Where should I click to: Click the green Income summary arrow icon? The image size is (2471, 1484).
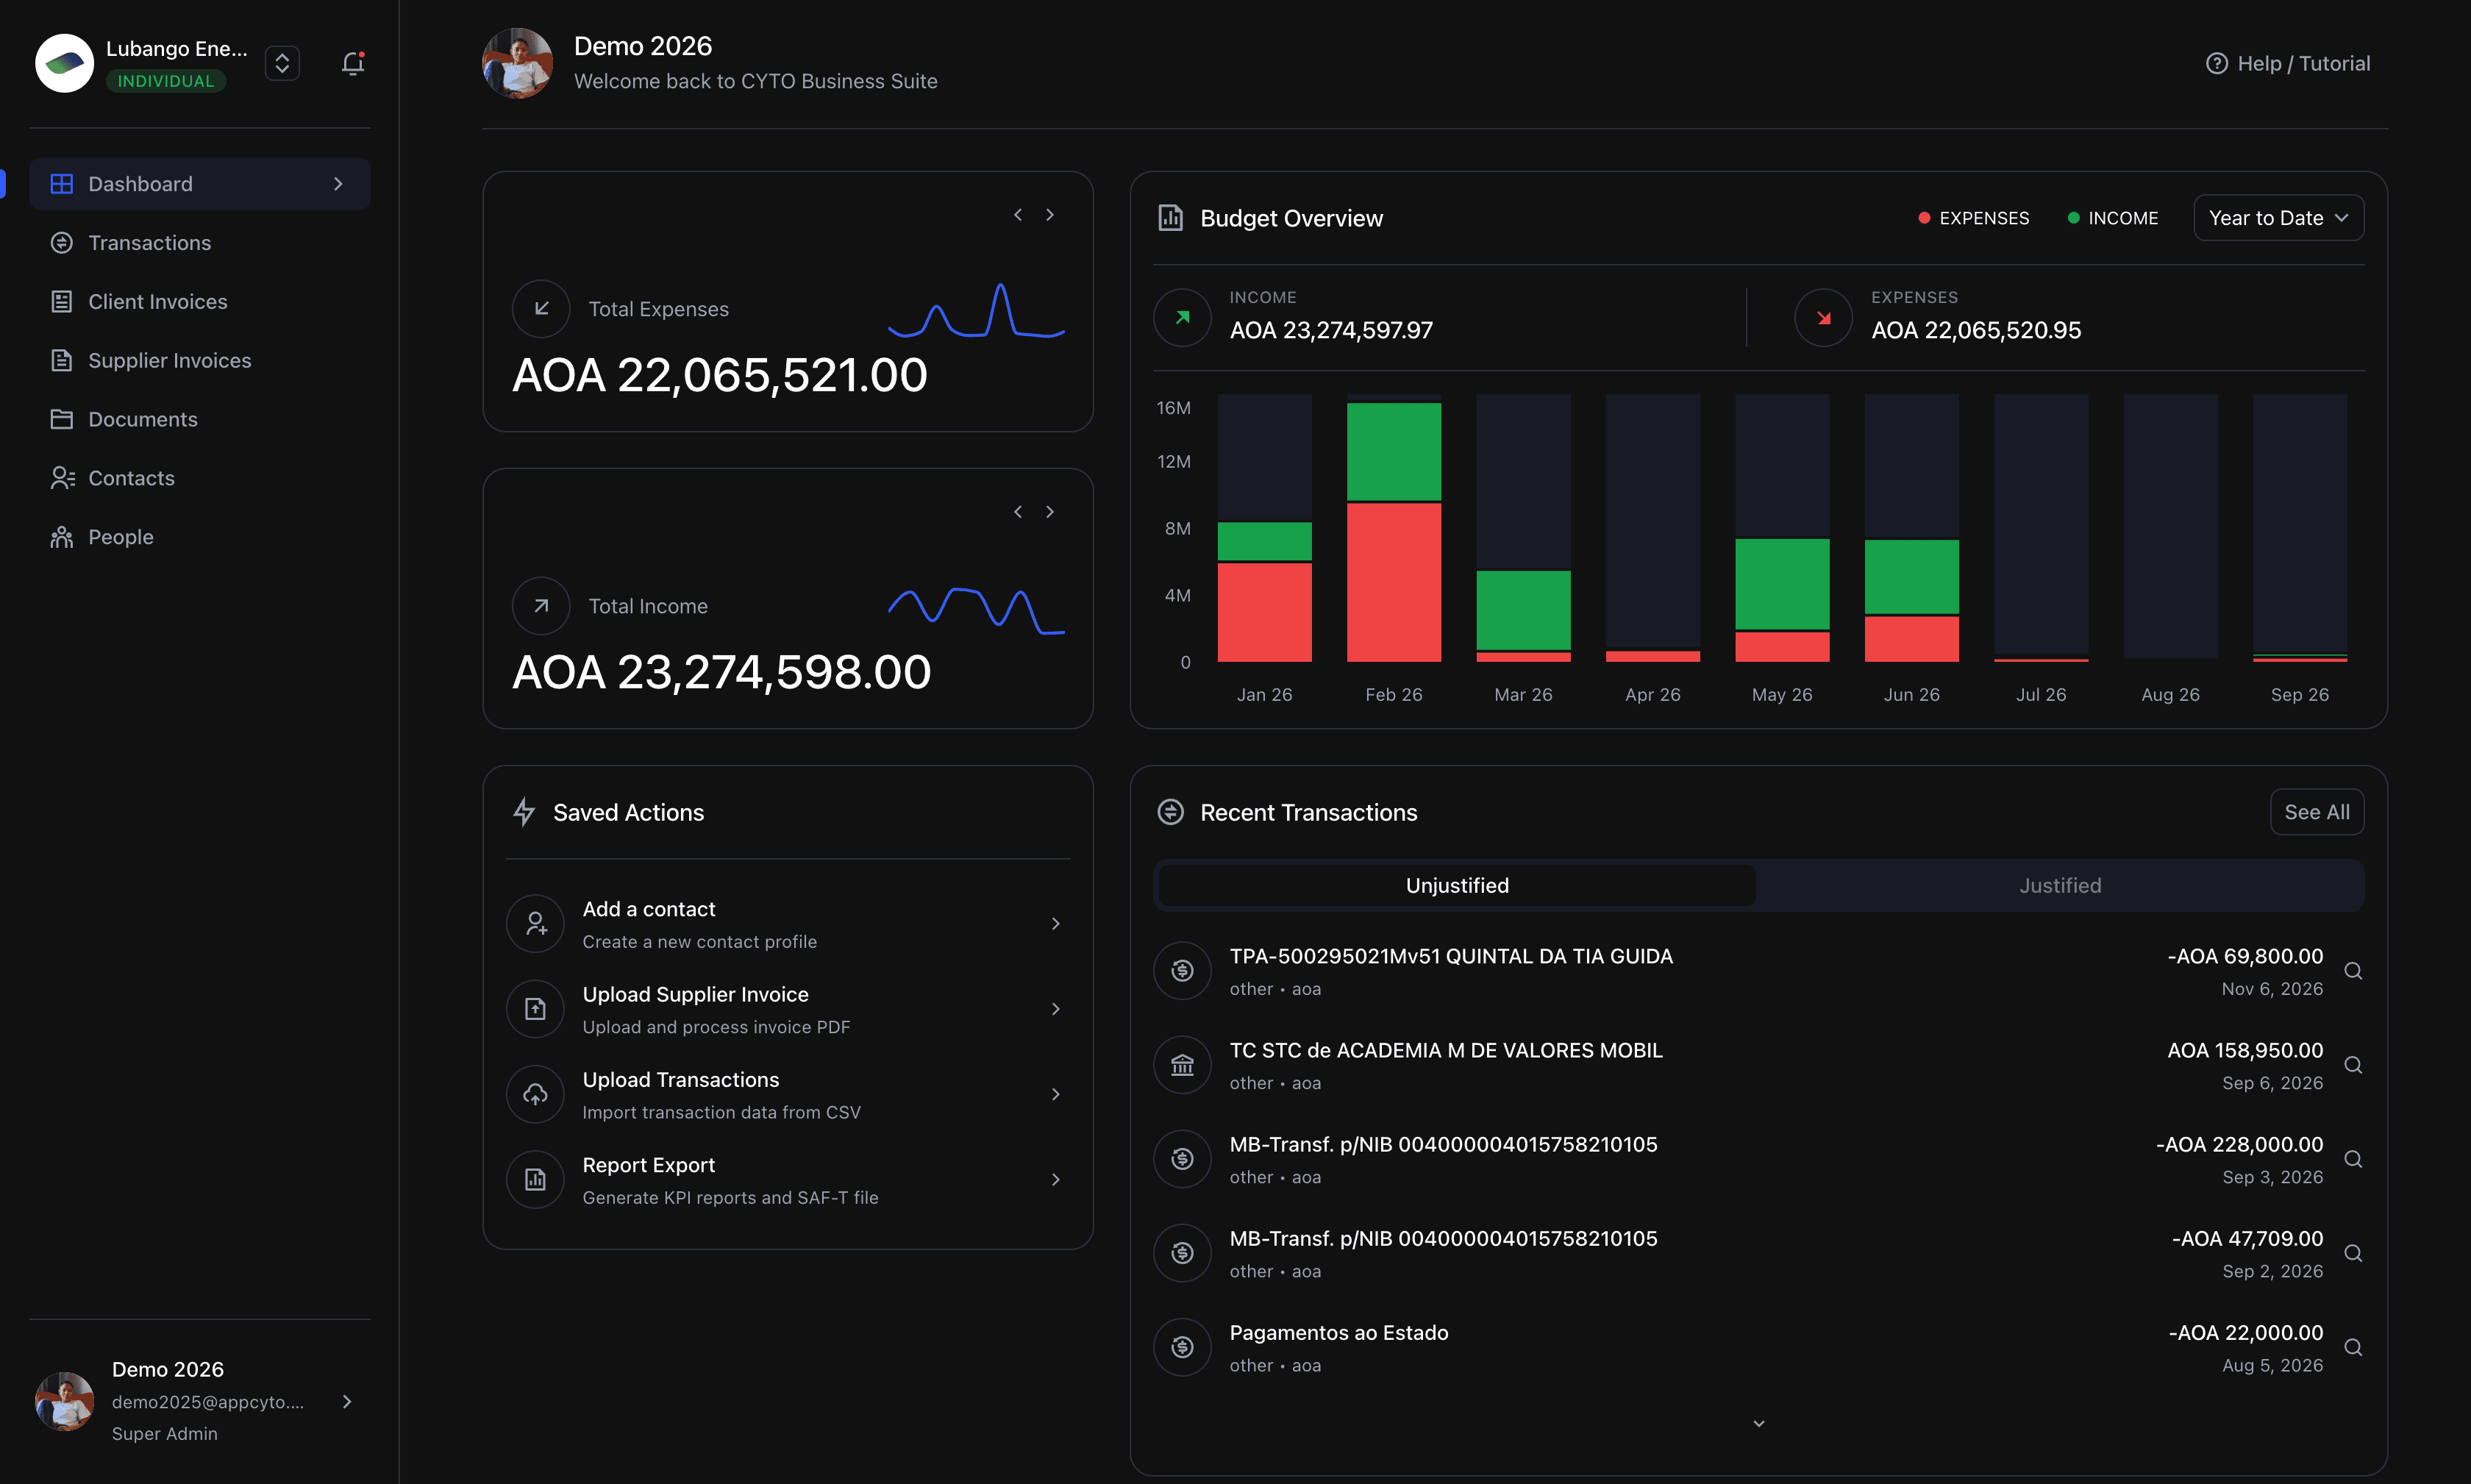click(1182, 318)
